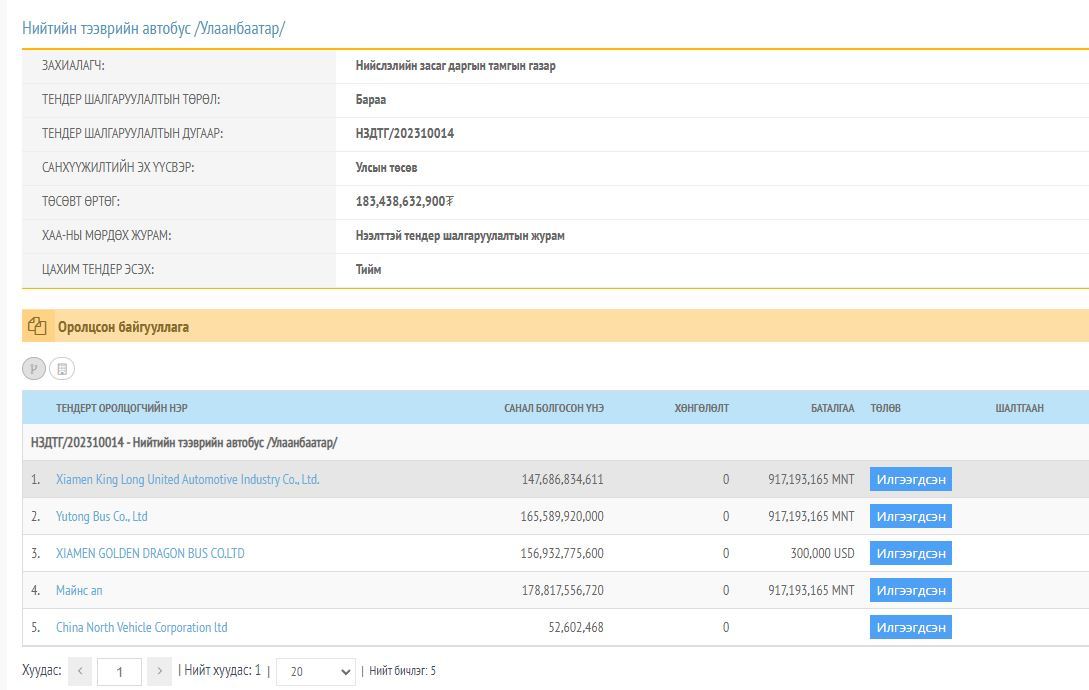This screenshot has width=1089, height=690.
Task: Click Илгээгдсэн status button for Xiamen King Long
Action: 910,480
